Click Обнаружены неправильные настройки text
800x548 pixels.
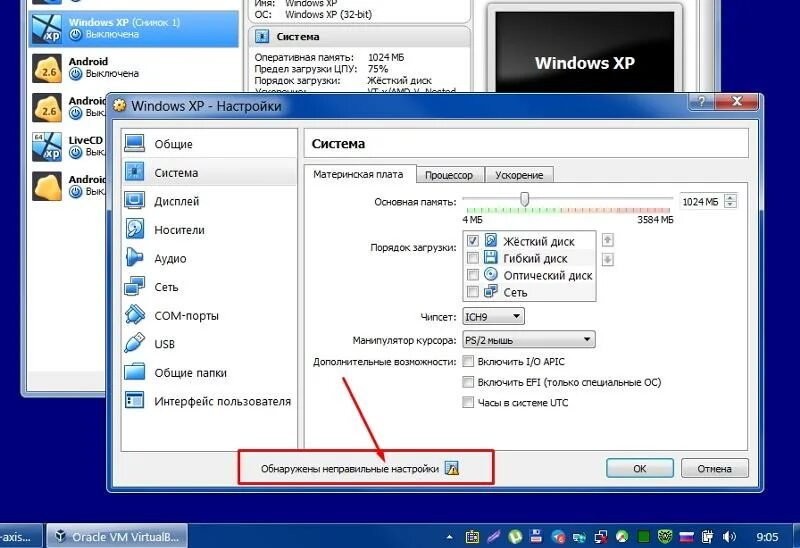pos(349,468)
